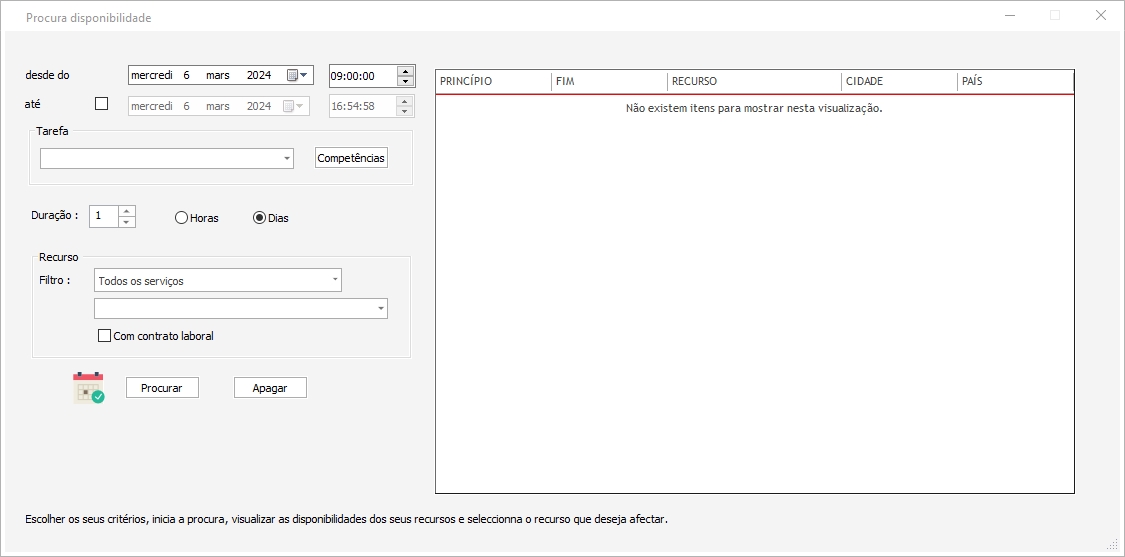Open the empty resource dropdown under Filtro
1125x557 pixels.
tap(380, 309)
